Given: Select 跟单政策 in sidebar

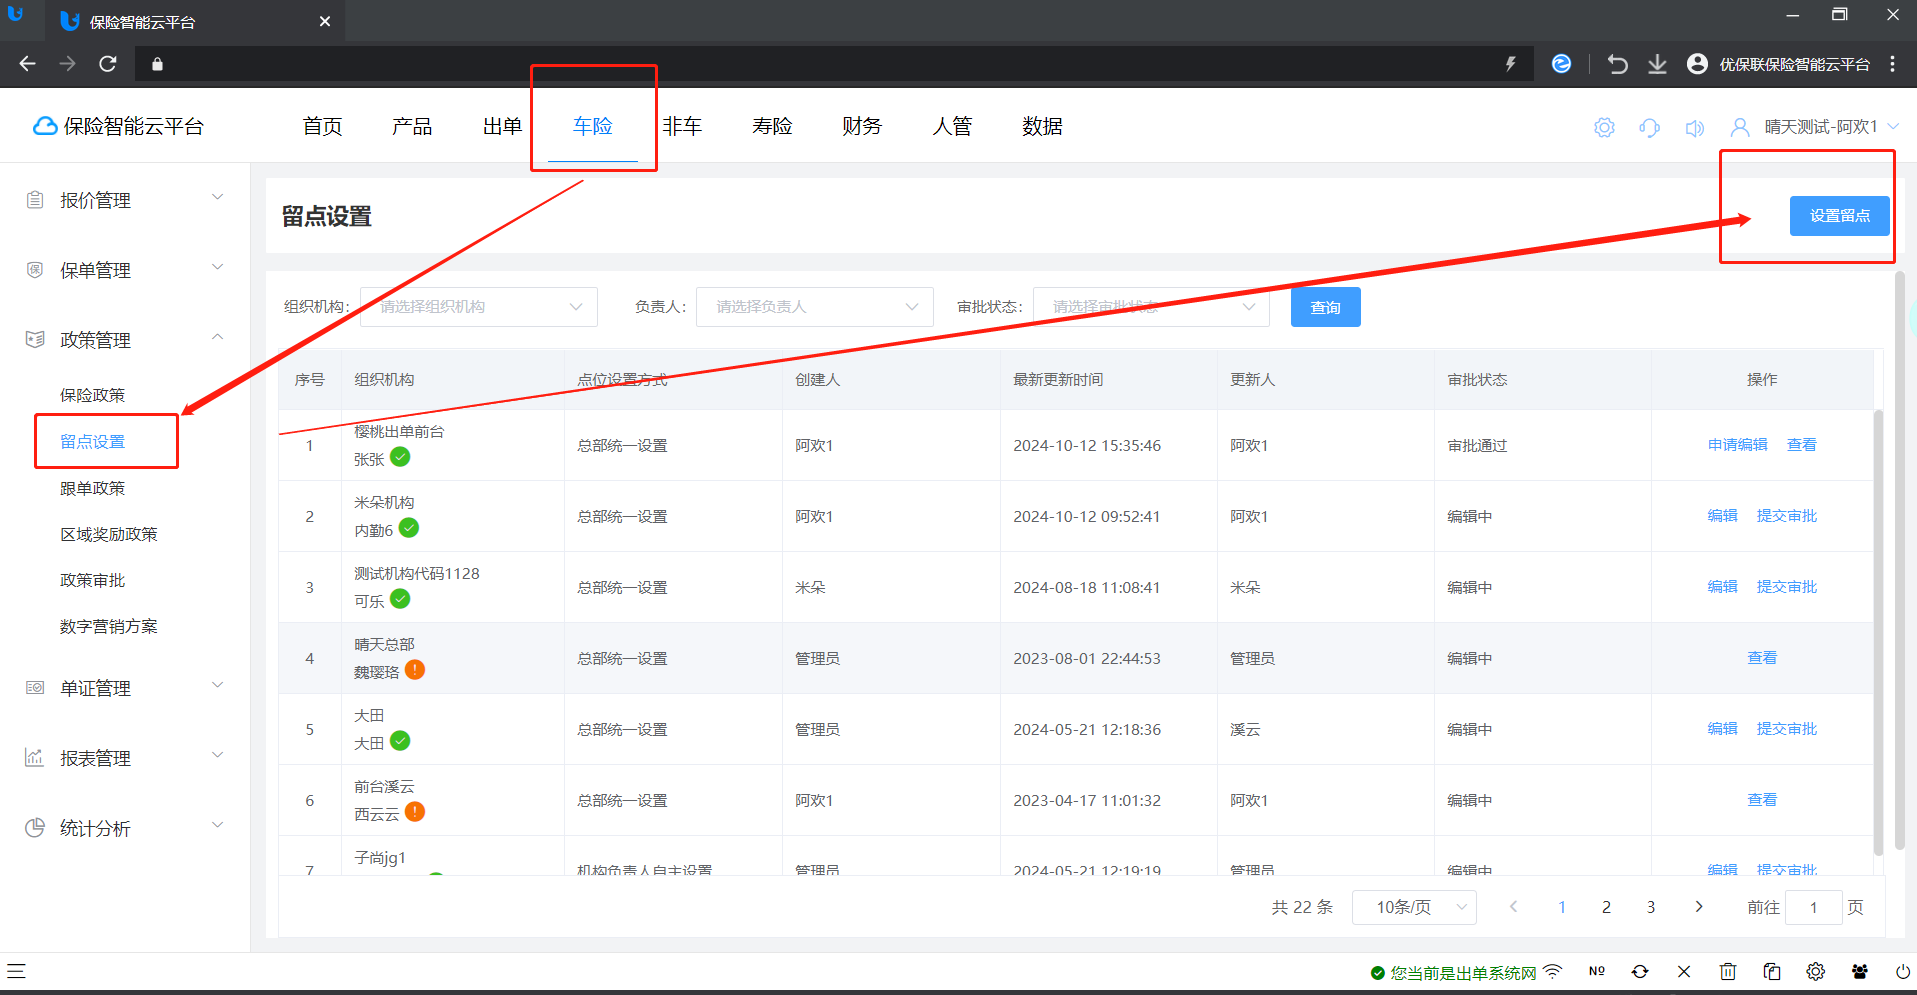Looking at the screenshot, I should (92, 488).
